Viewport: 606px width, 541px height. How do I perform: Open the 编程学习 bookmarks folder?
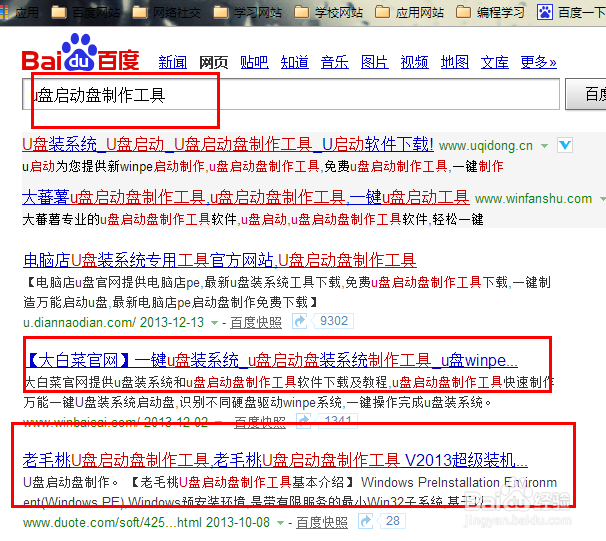490,13
